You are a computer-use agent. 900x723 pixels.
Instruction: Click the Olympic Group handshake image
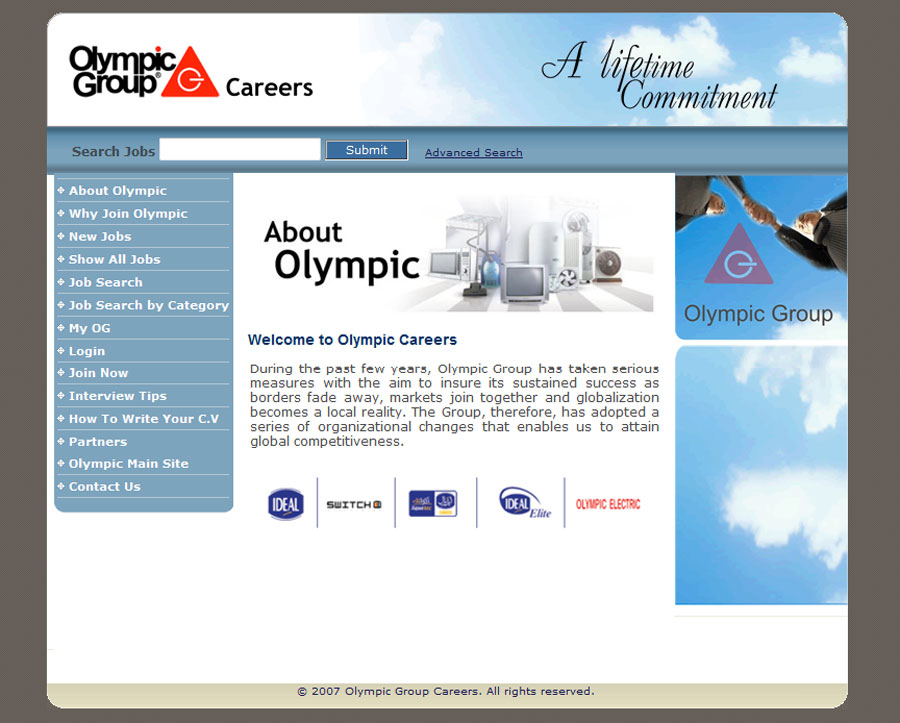coord(761,257)
